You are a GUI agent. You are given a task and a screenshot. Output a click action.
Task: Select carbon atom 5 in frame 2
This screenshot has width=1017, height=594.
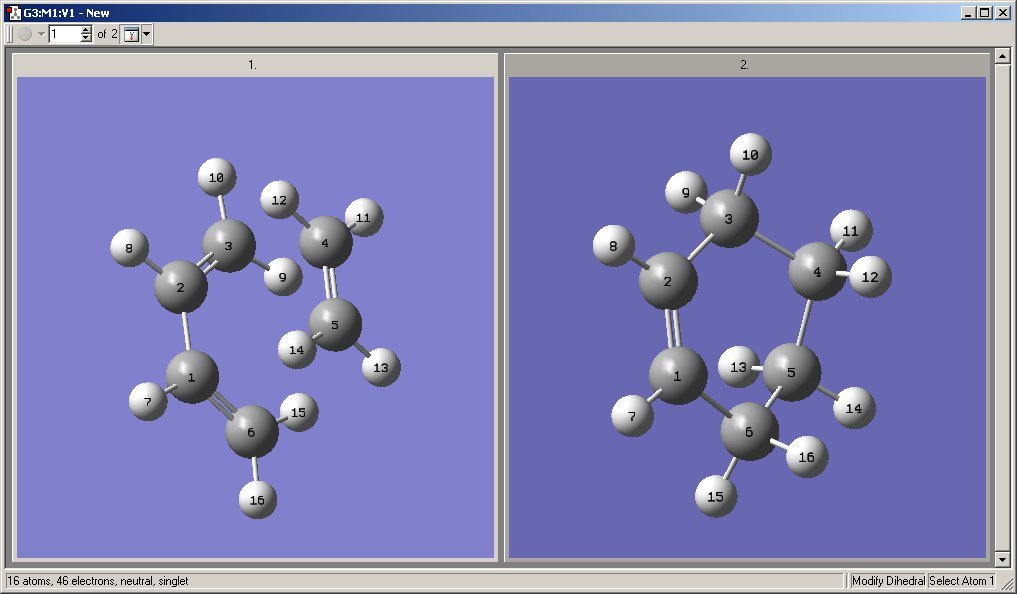(x=792, y=373)
